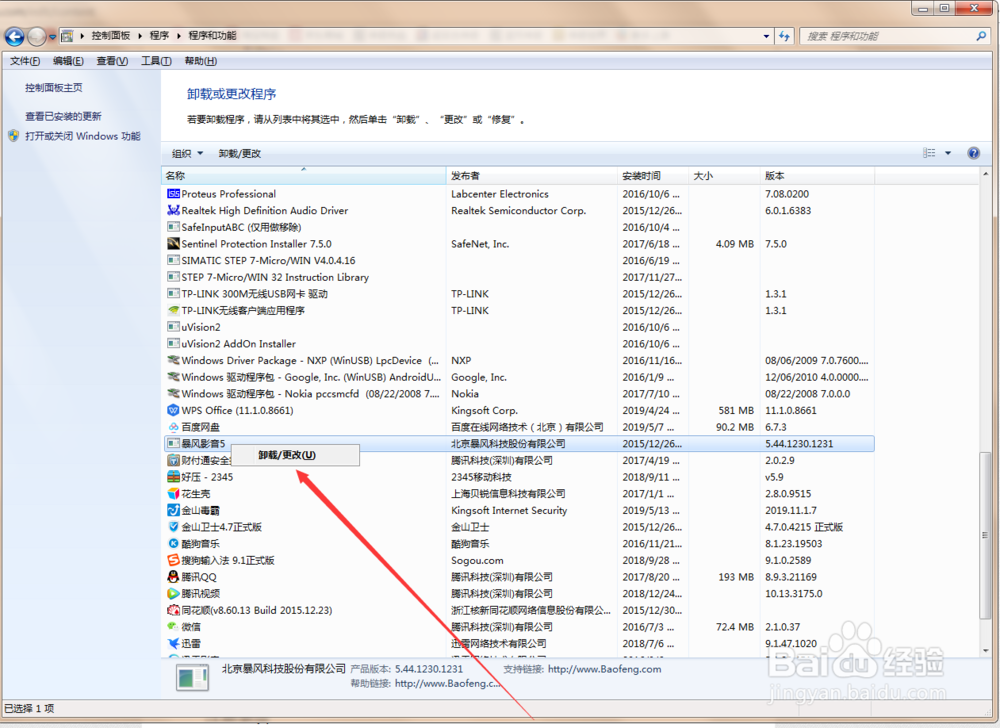1000x728 pixels.
Task: Click the Windows shield icon for Windows 功能
Action: click(x=13, y=136)
